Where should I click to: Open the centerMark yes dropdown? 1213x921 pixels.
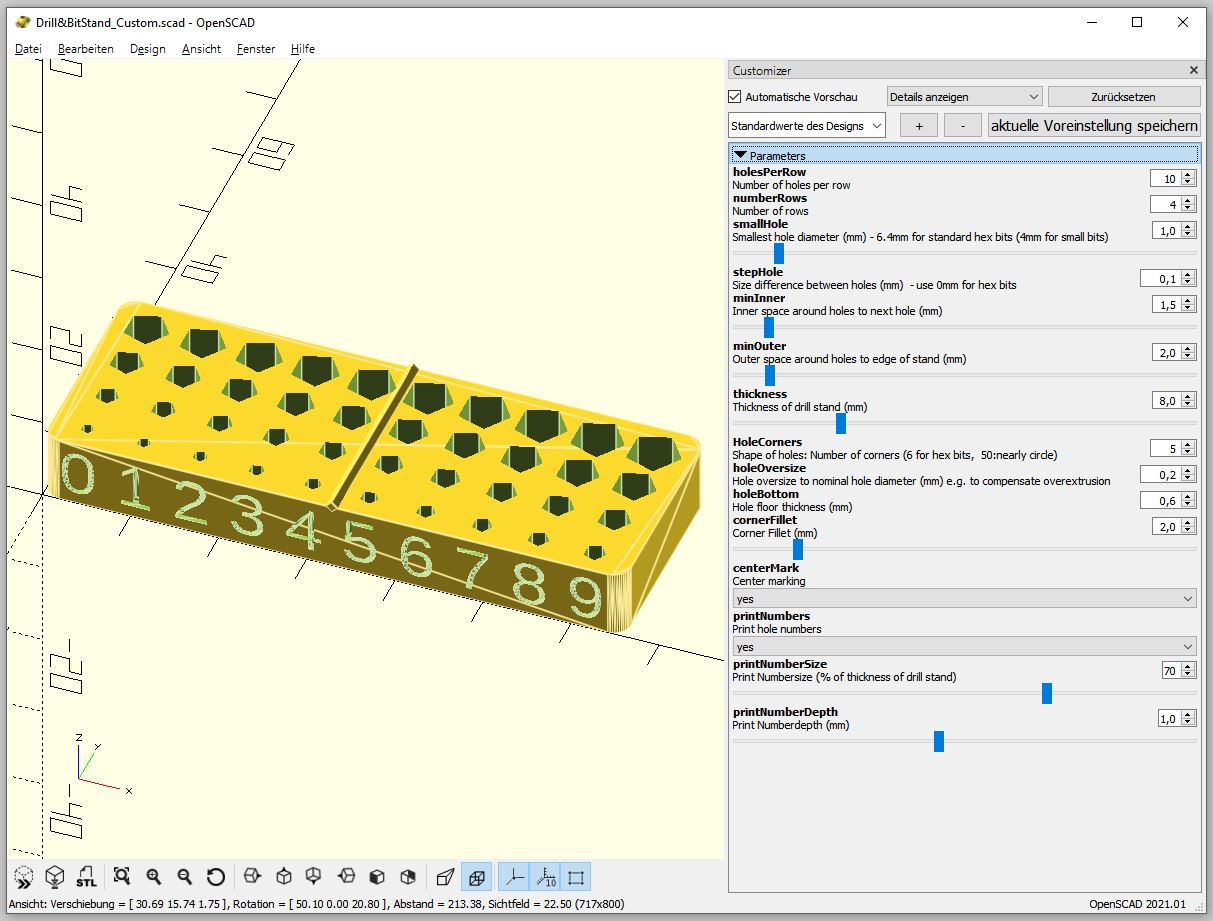[x=964, y=599]
